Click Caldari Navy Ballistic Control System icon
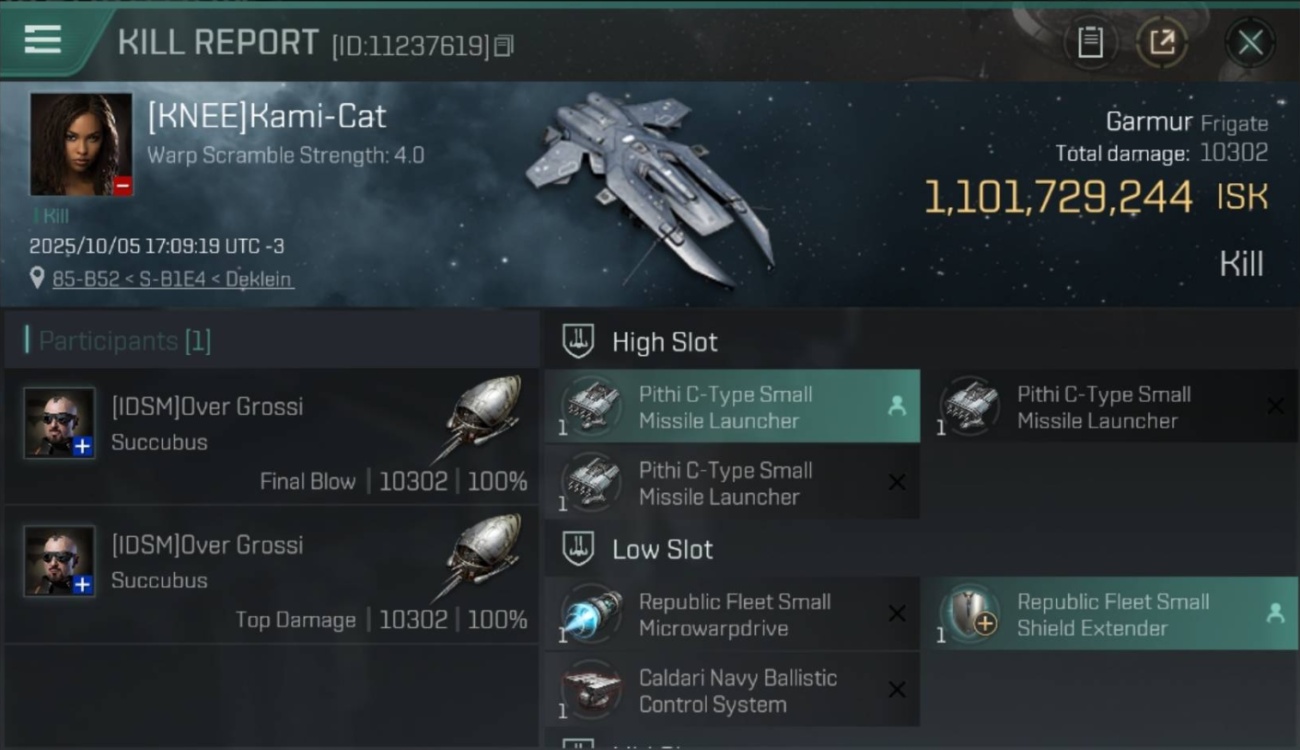This screenshot has height=750, width=1300. tap(591, 690)
